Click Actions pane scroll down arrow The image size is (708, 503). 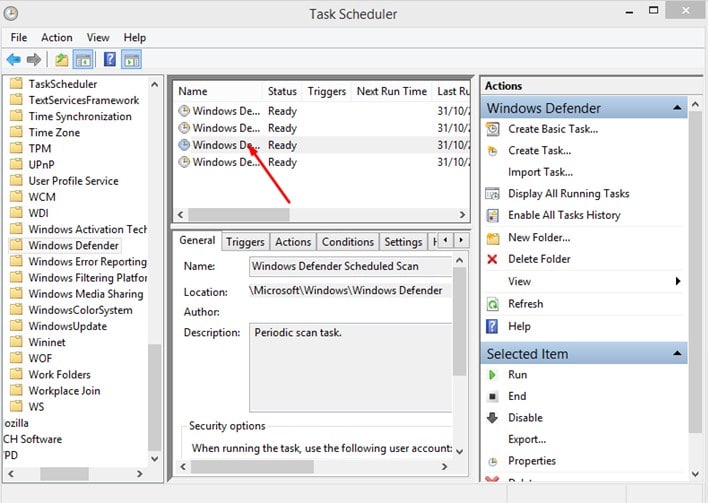[696, 474]
